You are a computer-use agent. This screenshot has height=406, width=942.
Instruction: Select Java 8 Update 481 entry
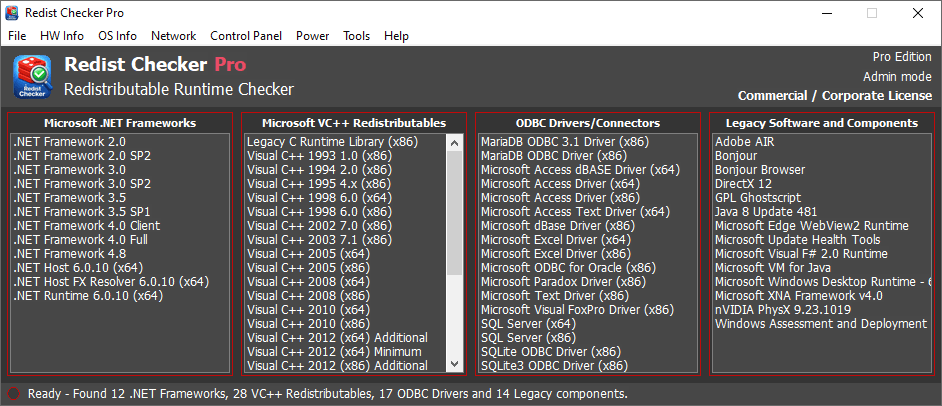coord(766,211)
